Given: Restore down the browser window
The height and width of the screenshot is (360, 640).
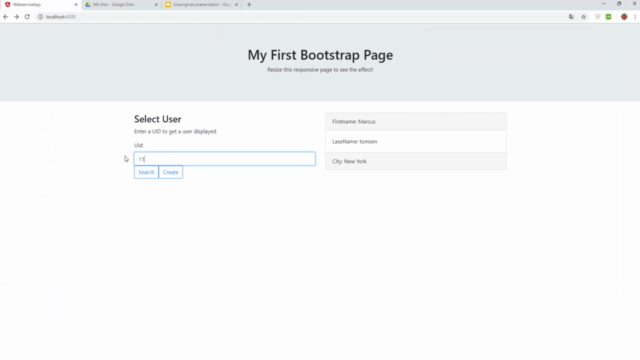Looking at the screenshot, I should click(619, 4).
